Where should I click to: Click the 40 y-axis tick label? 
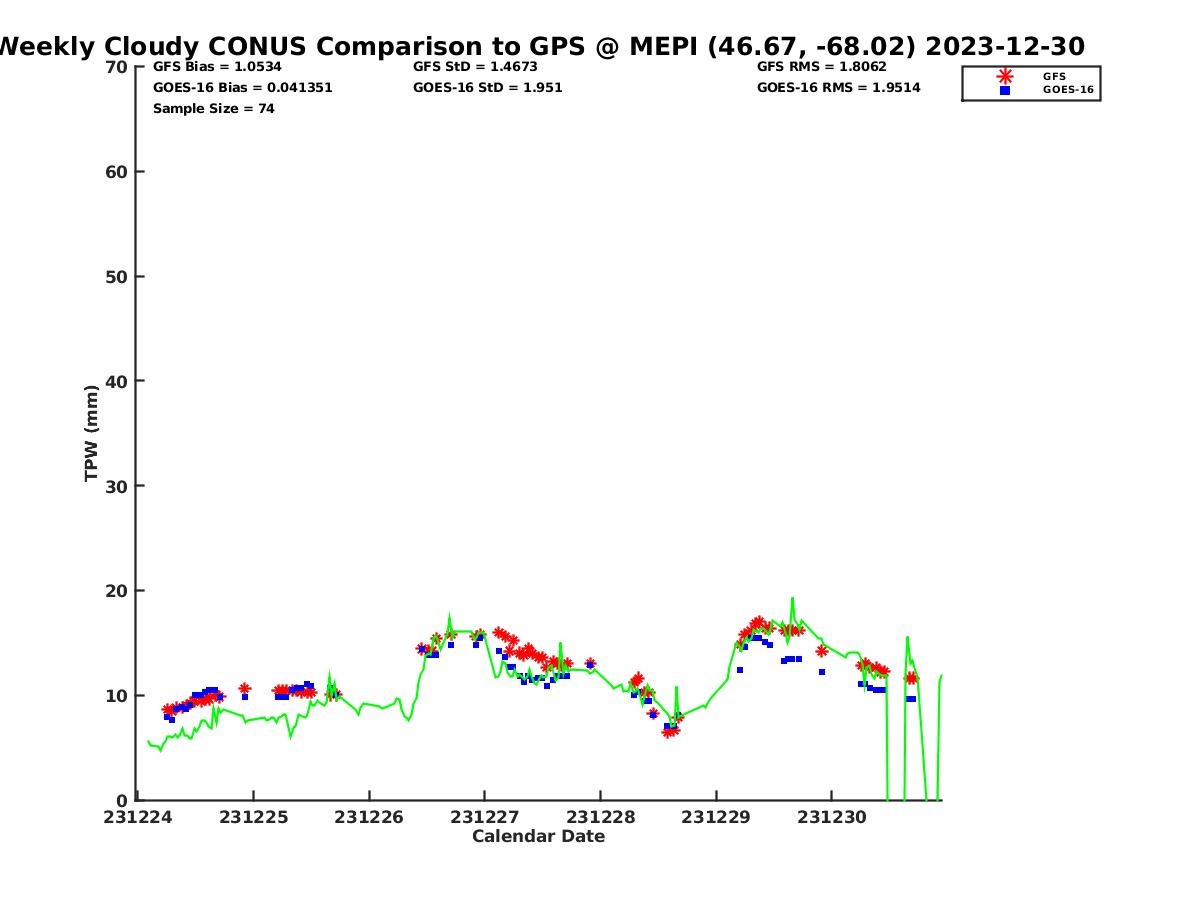click(117, 381)
